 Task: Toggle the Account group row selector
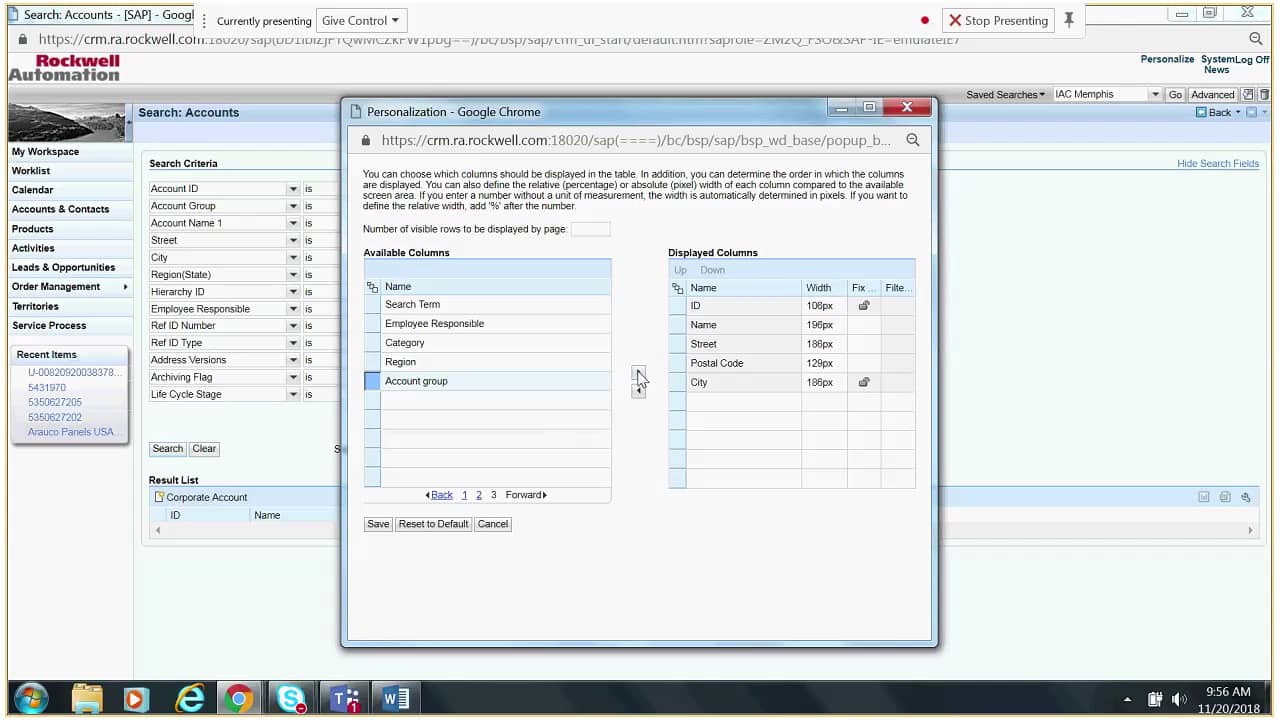coord(372,381)
